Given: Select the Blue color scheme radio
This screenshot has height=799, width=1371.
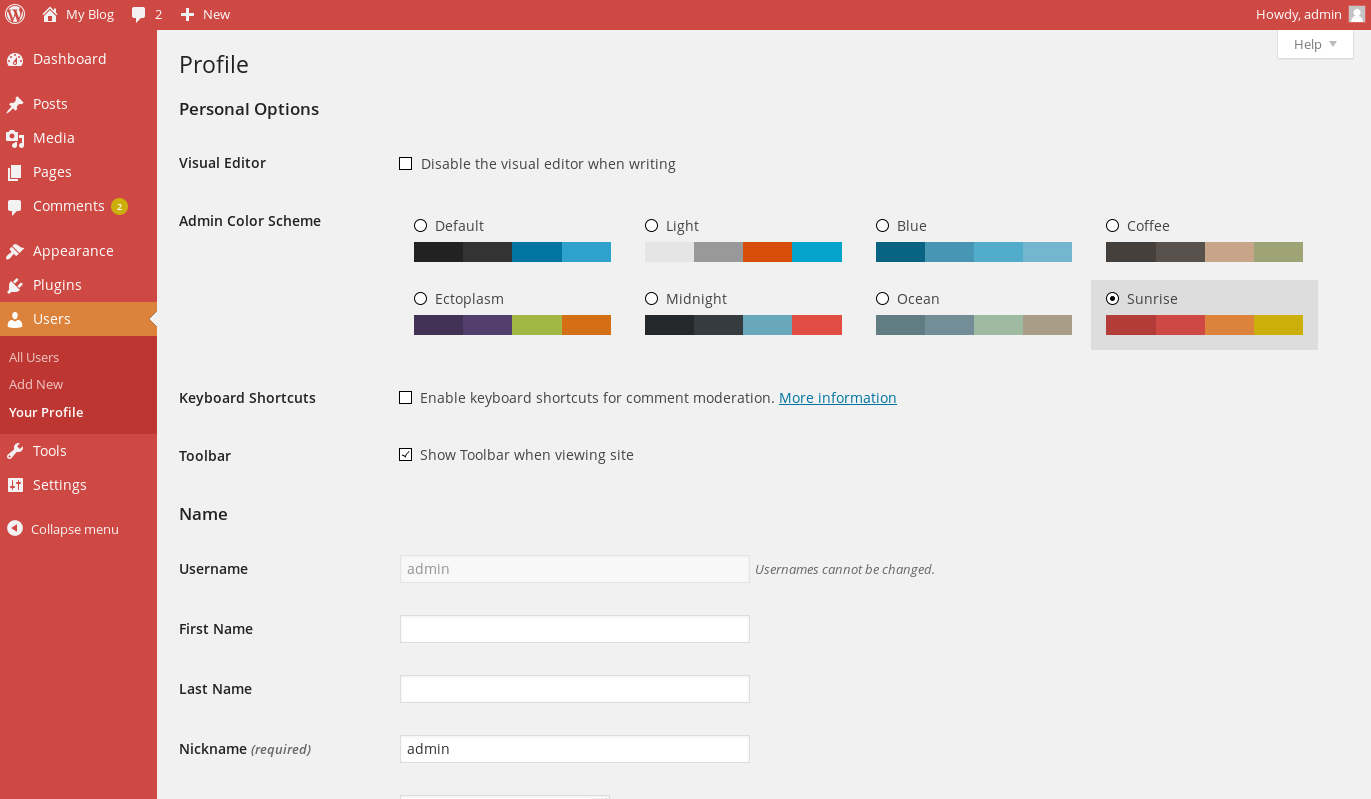Looking at the screenshot, I should [x=882, y=226].
